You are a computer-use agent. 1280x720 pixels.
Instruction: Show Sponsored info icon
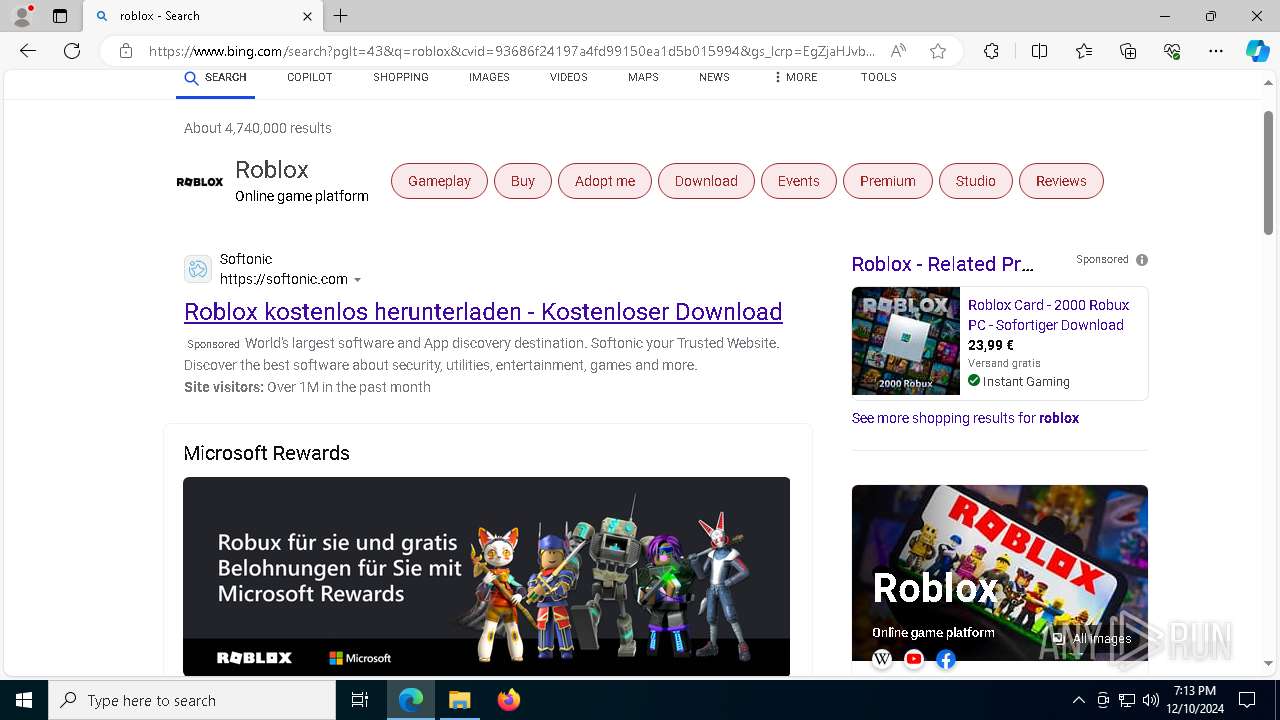(1142, 260)
